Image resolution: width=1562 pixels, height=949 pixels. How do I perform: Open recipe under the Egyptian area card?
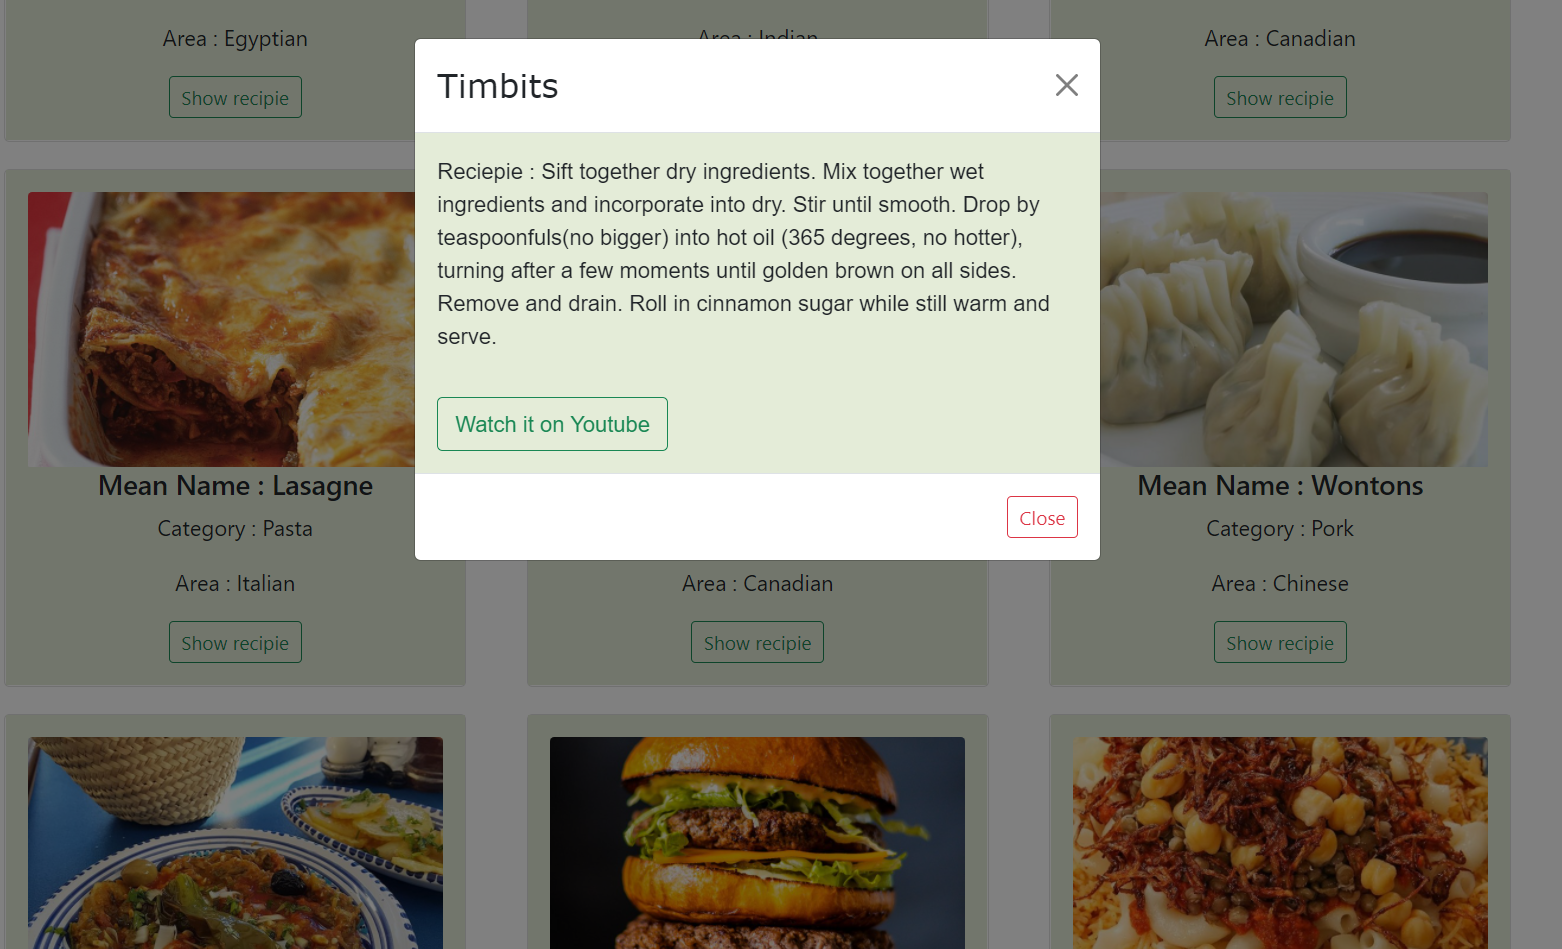(235, 96)
